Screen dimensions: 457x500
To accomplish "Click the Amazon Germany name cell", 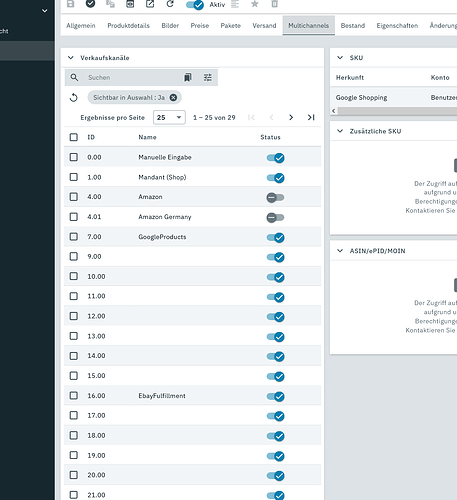I will point(165,217).
